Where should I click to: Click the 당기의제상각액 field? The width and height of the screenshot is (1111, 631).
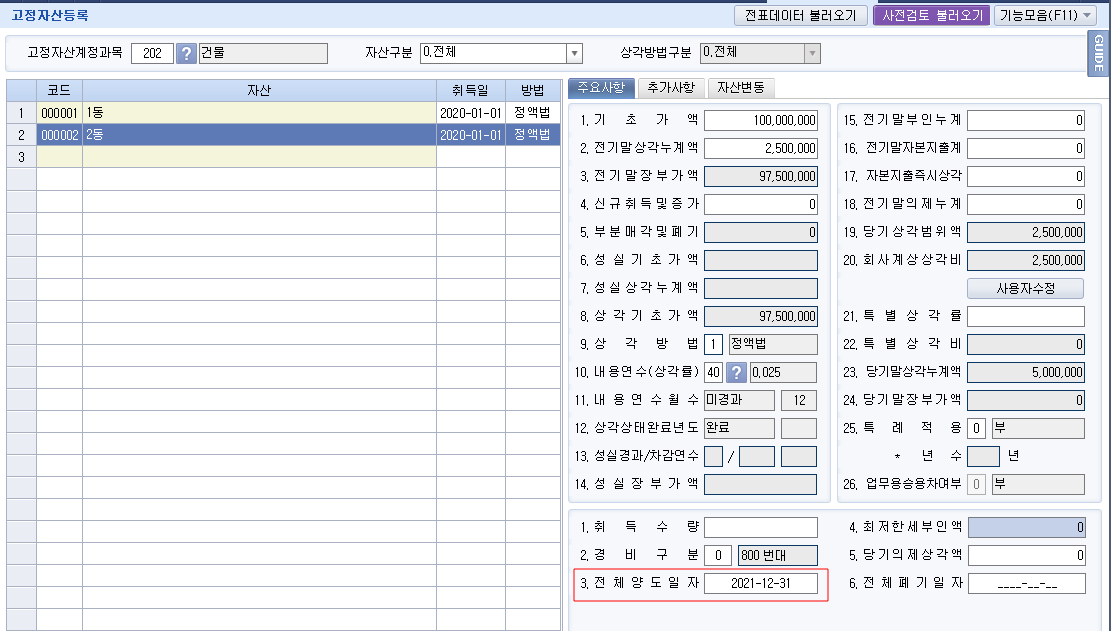click(x=1026, y=555)
